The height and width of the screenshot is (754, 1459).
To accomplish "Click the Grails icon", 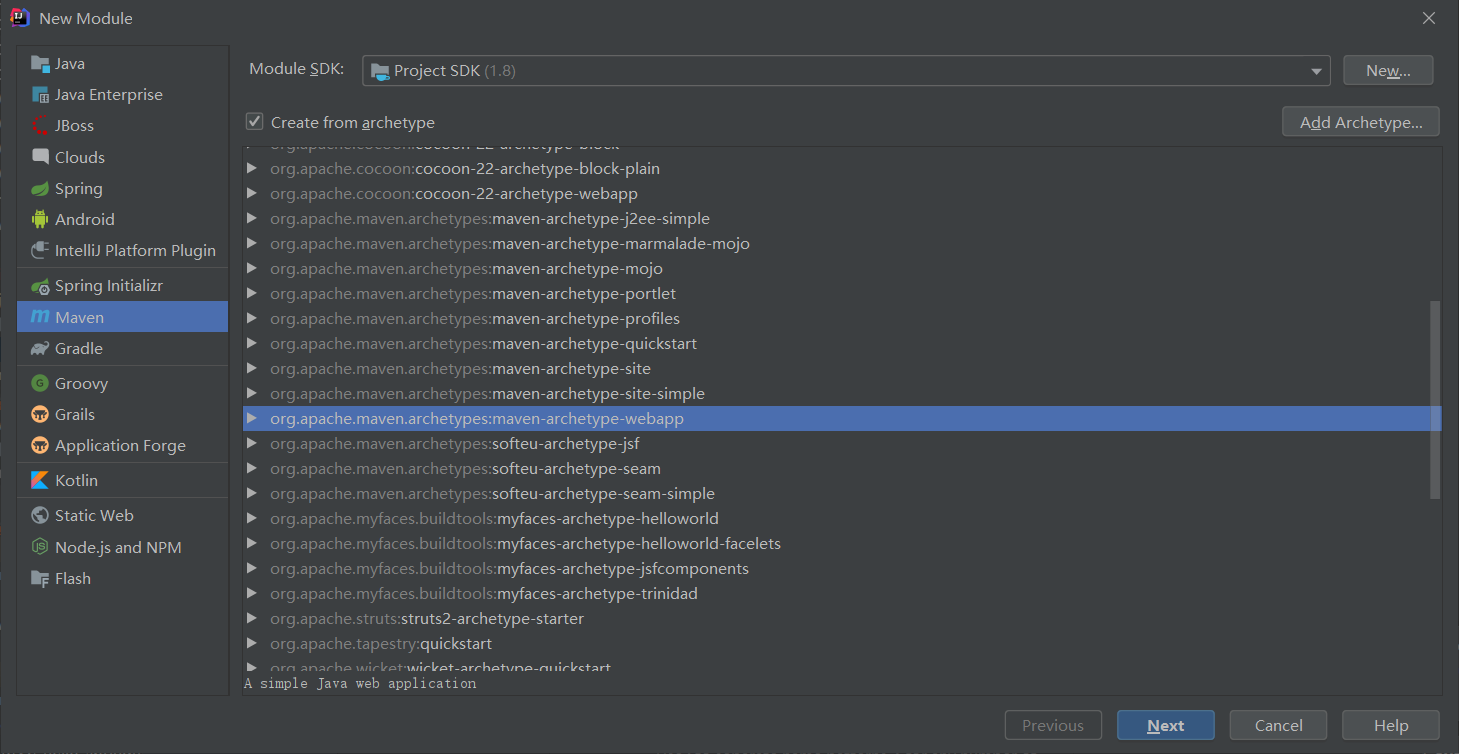I will 40,414.
